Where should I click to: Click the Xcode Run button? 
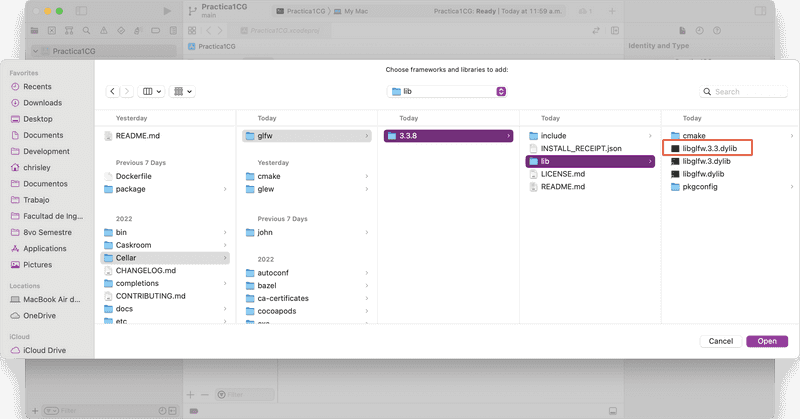tap(167, 11)
